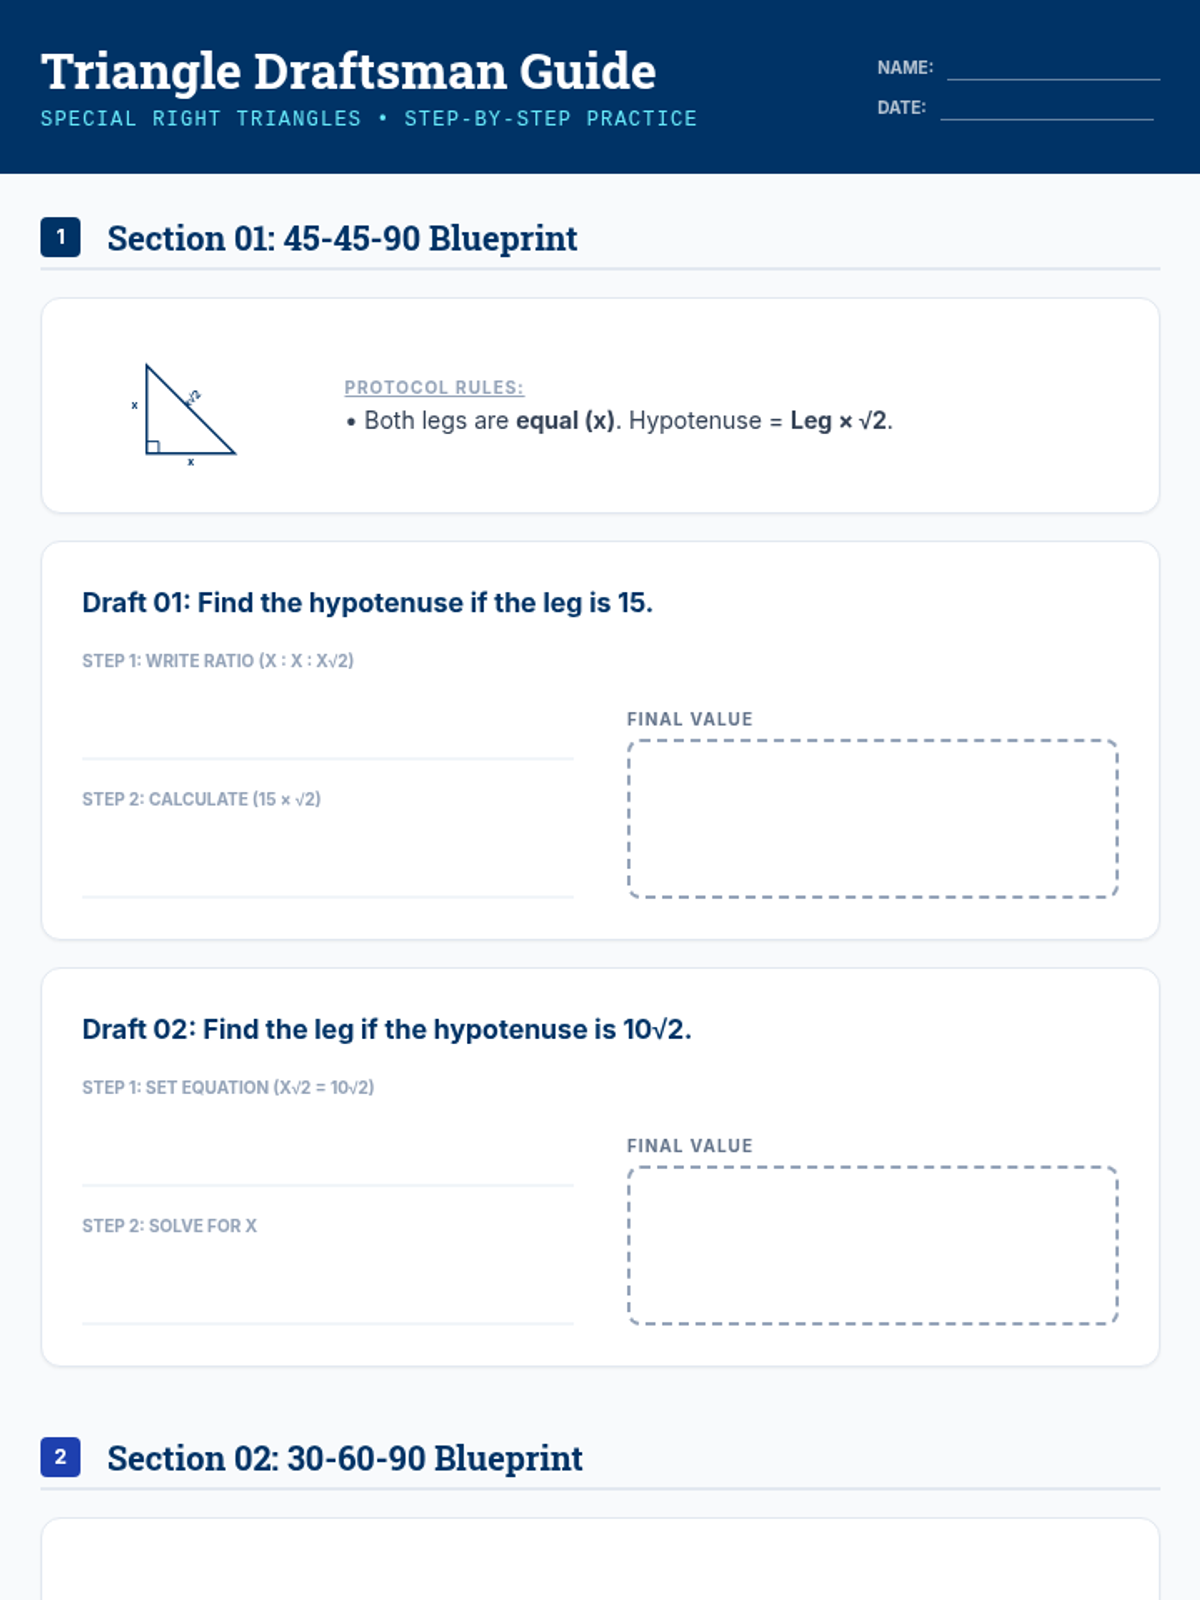Click the Triangle Draftsman Guide title

point(348,71)
